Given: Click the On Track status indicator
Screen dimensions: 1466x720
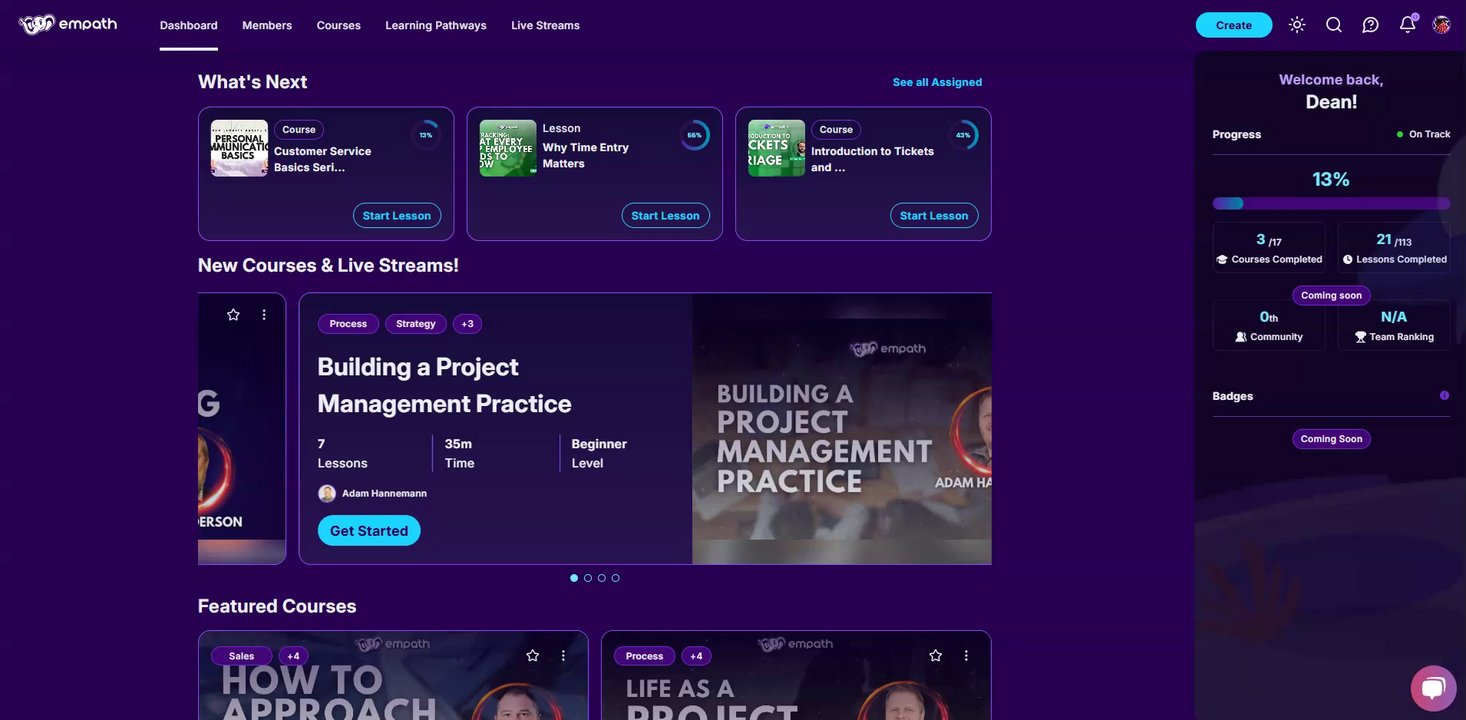Looking at the screenshot, I should pos(1424,134).
